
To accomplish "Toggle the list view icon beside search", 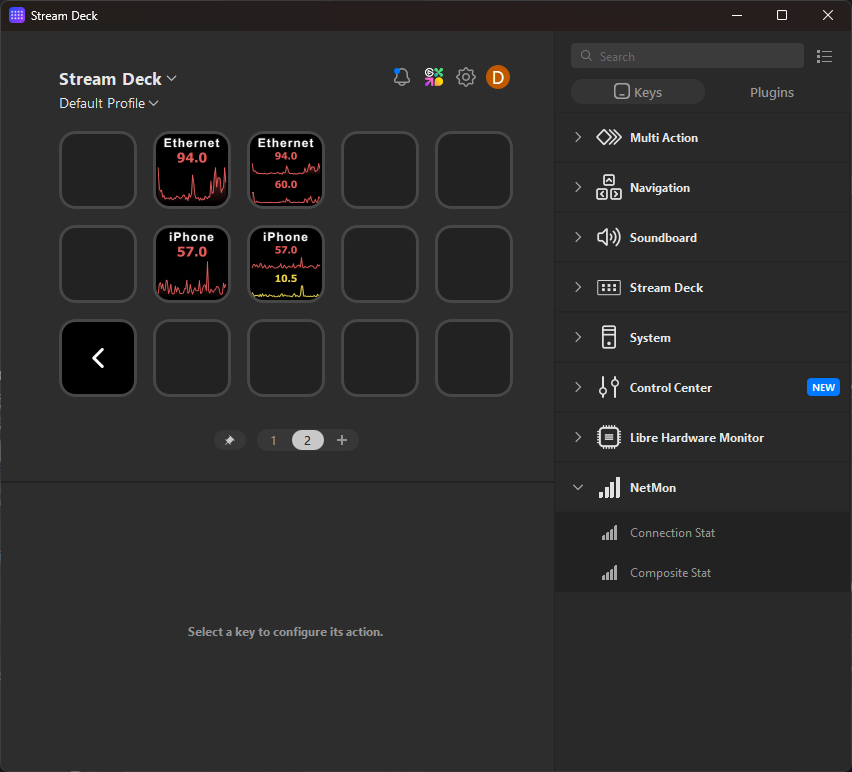I will (824, 57).
